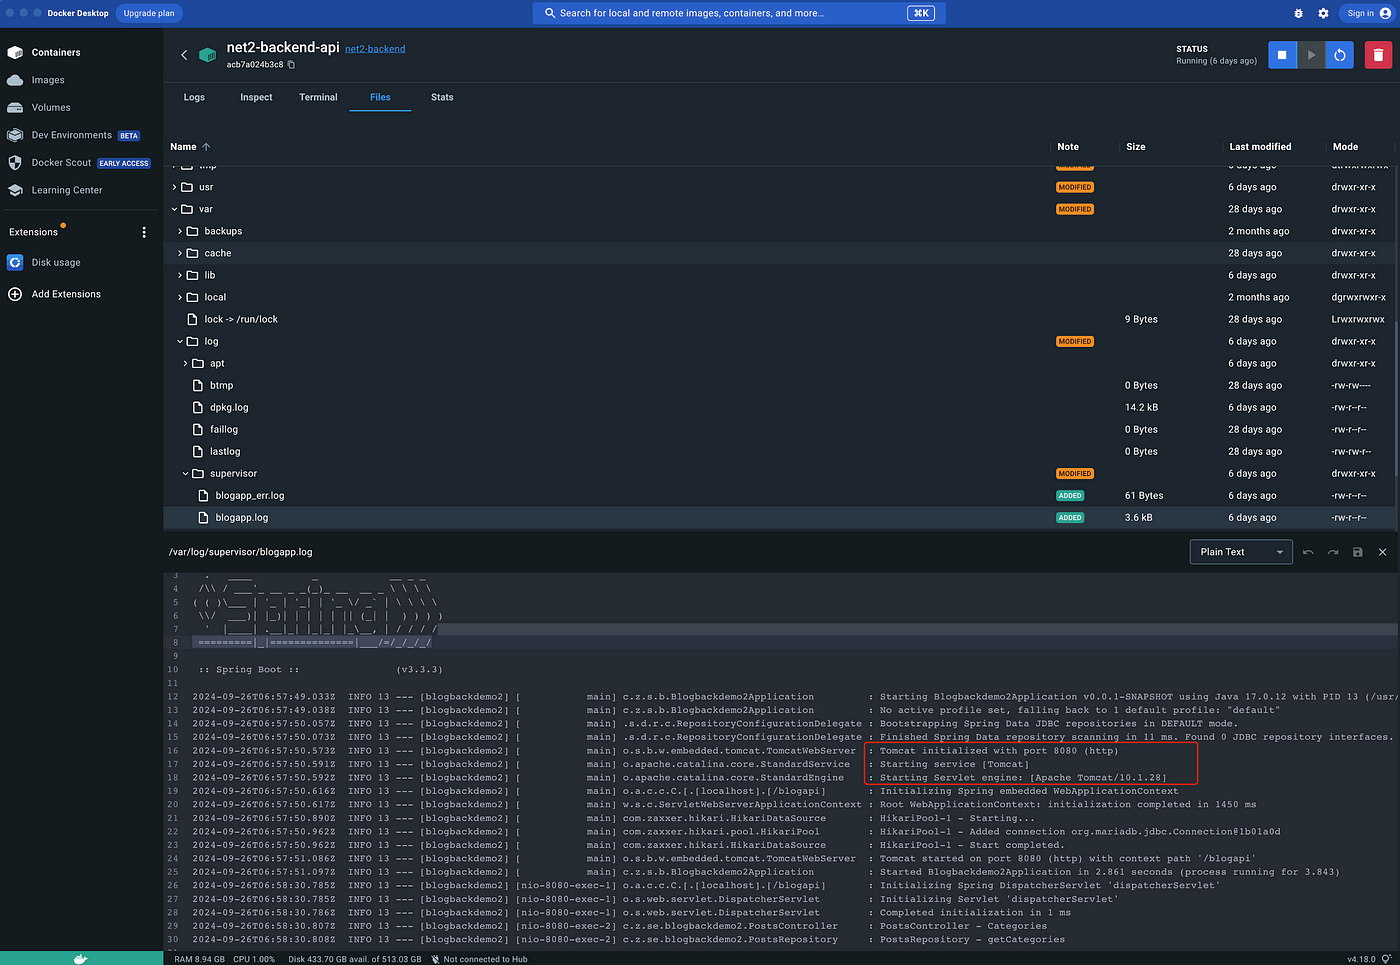Expand the backups folder
The height and width of the screenshot is (965, 1400).
180,231
